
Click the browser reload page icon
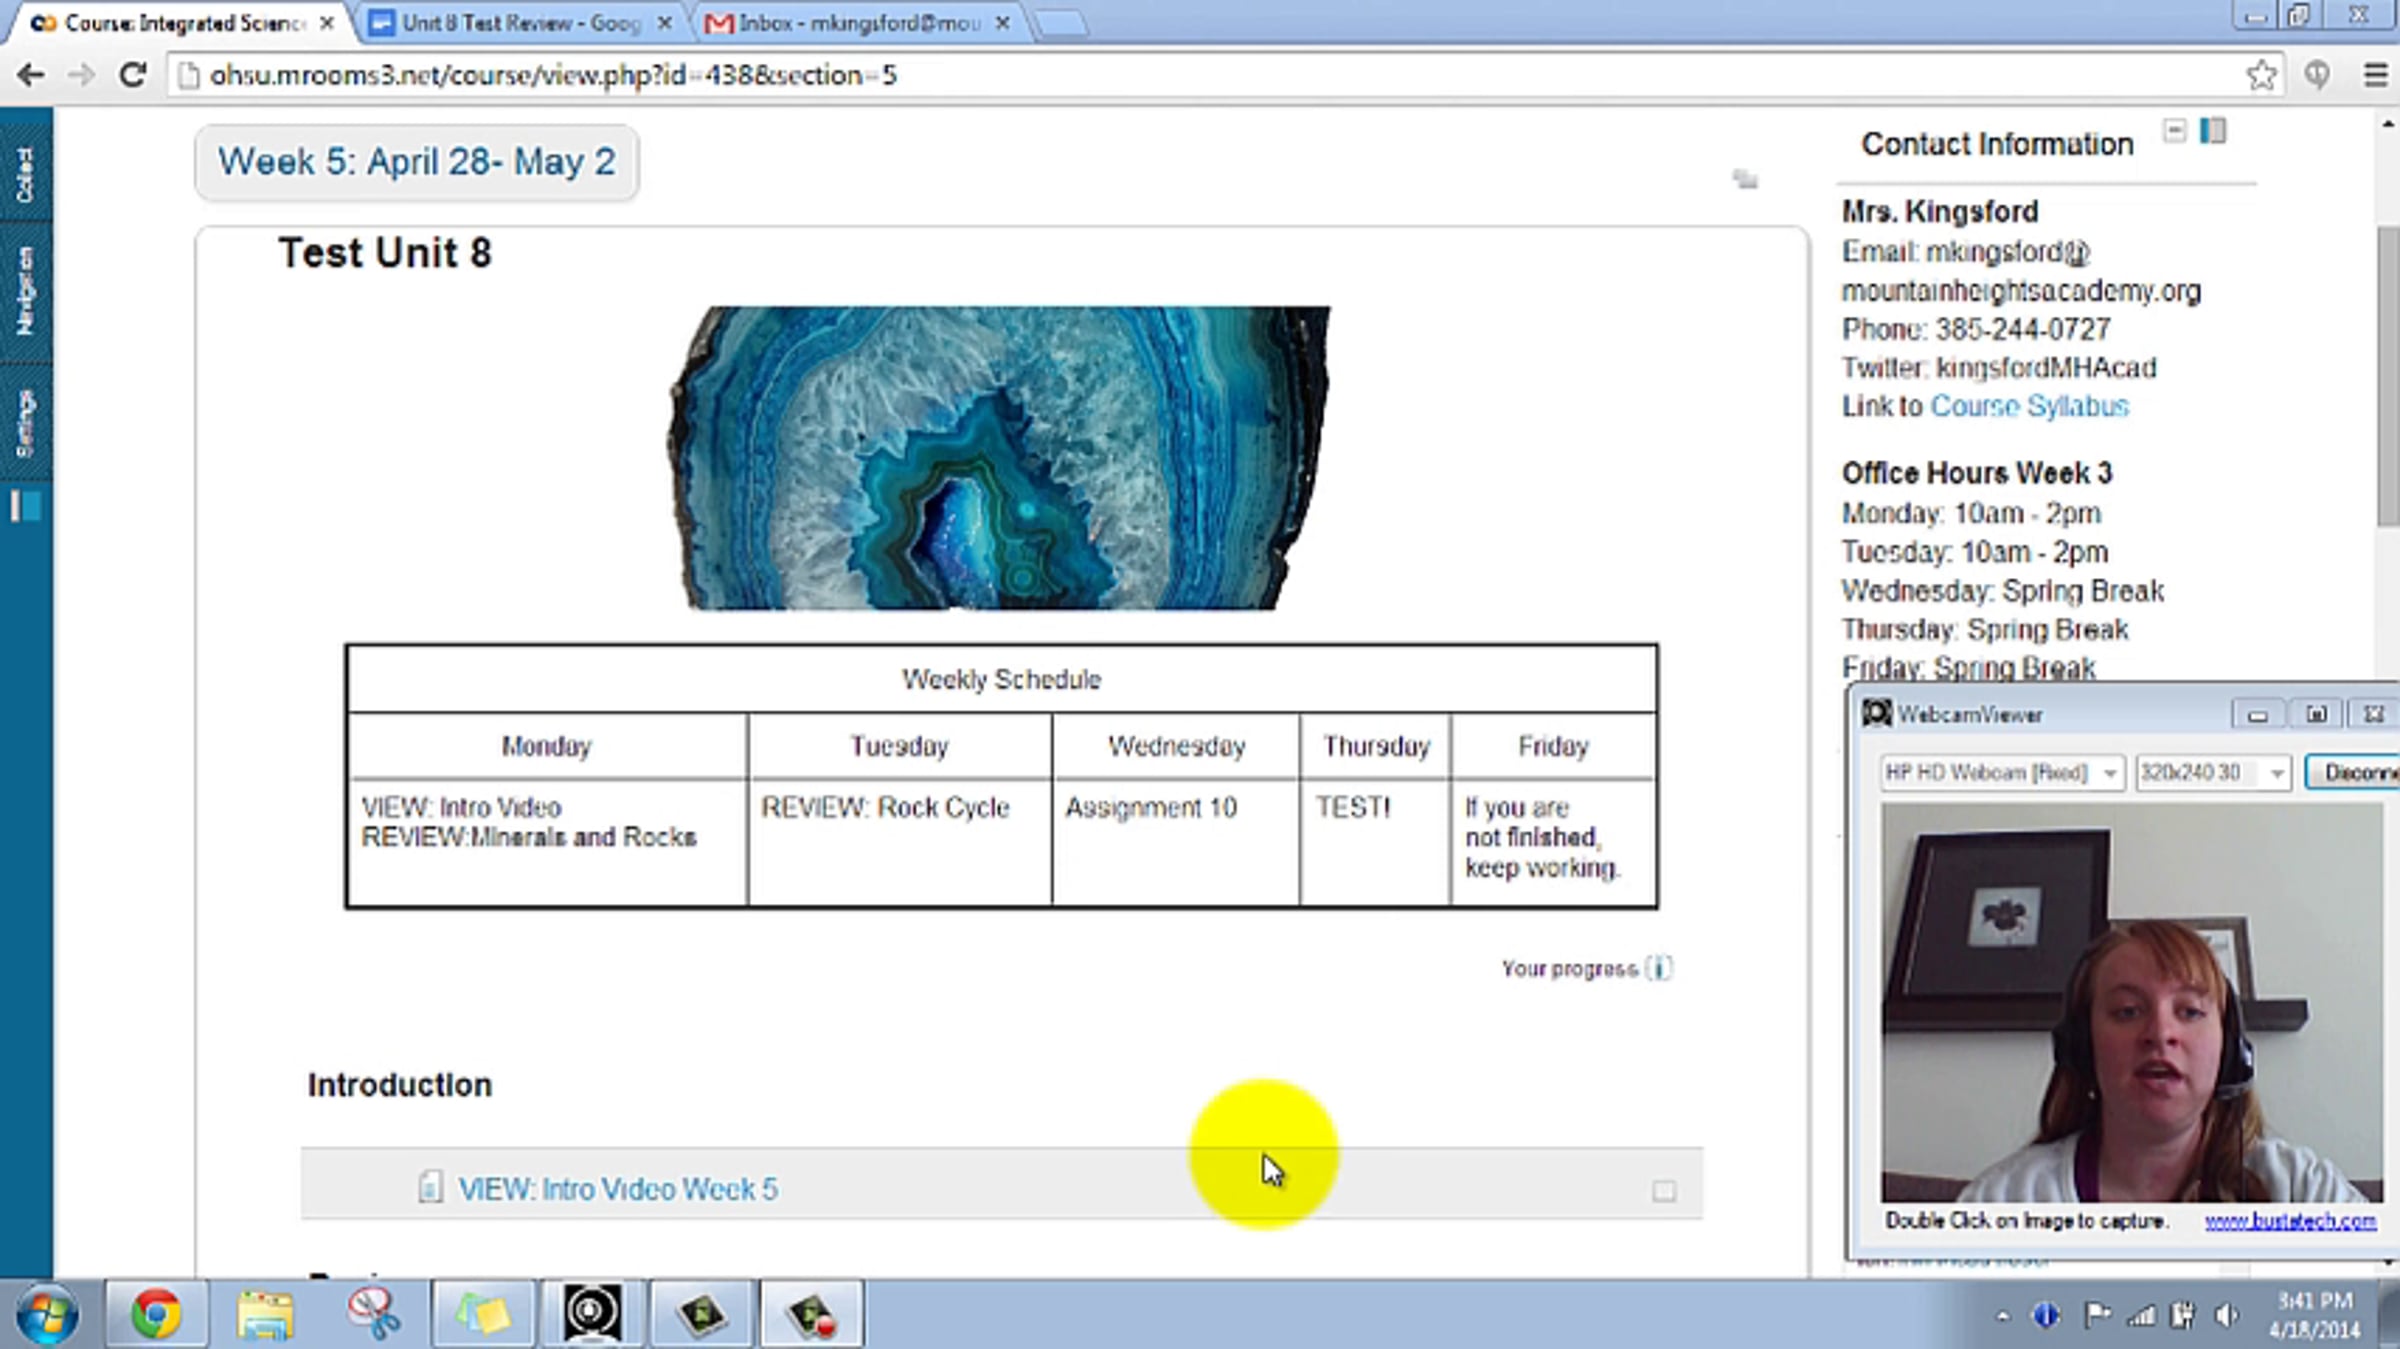[133, 75]
